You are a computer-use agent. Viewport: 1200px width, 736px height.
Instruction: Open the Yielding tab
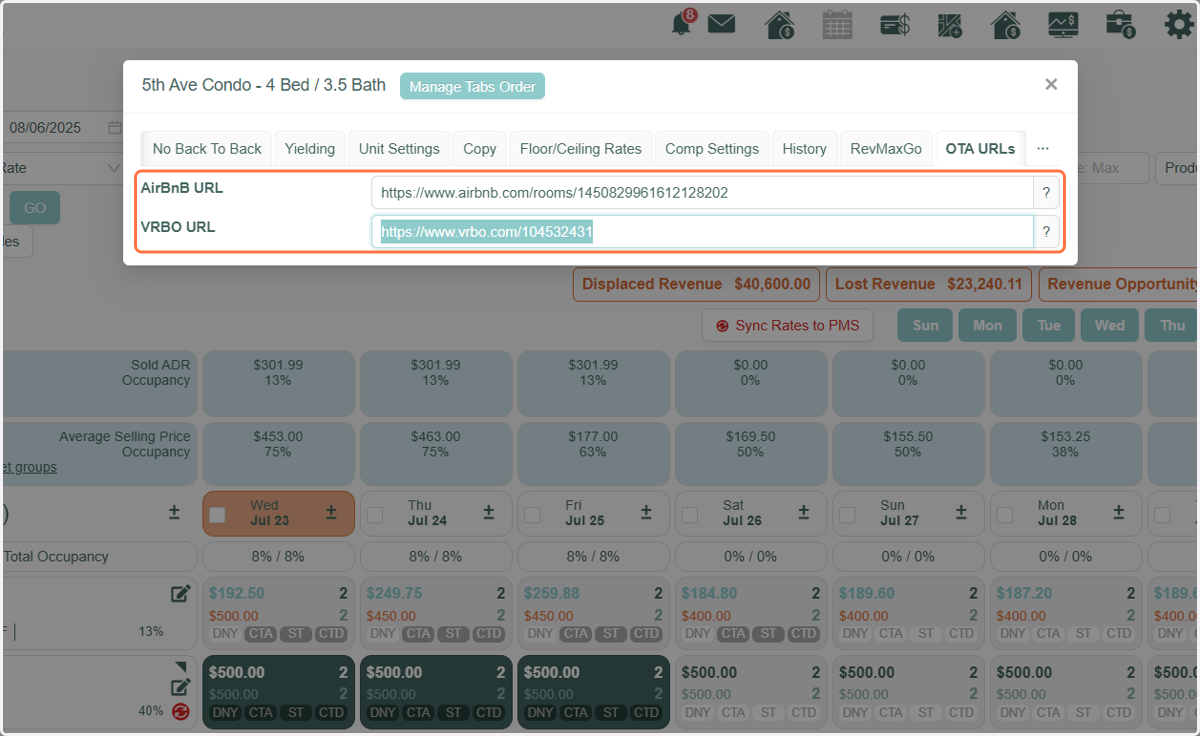click(310, 148)
